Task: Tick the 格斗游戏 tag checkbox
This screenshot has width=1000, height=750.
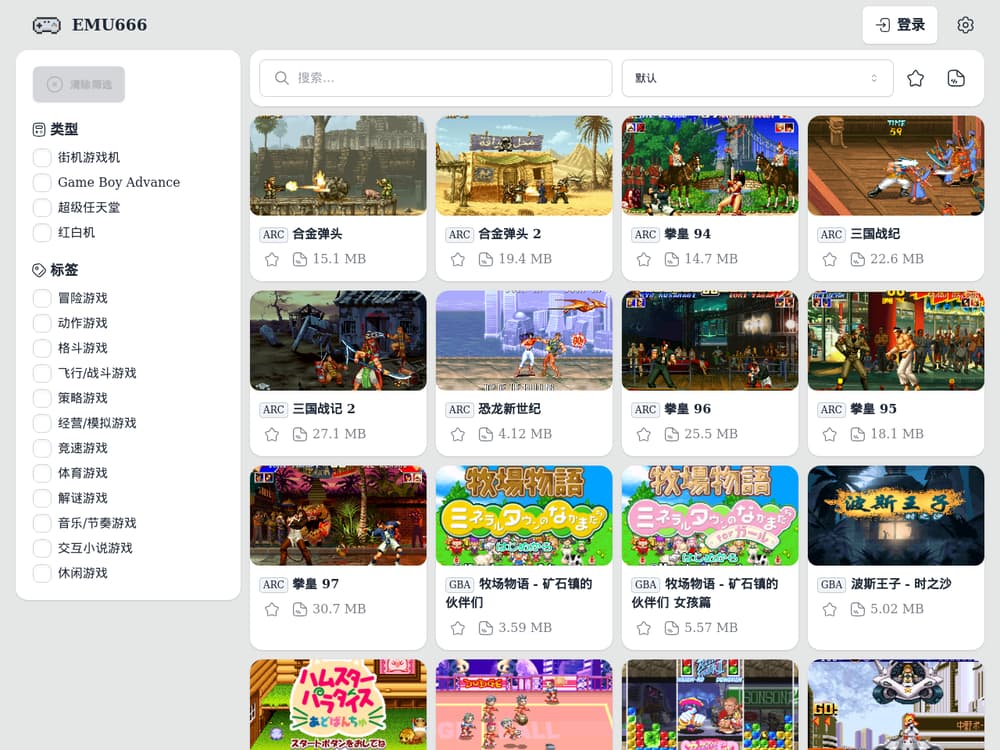Action: click(x=42, y=348)
